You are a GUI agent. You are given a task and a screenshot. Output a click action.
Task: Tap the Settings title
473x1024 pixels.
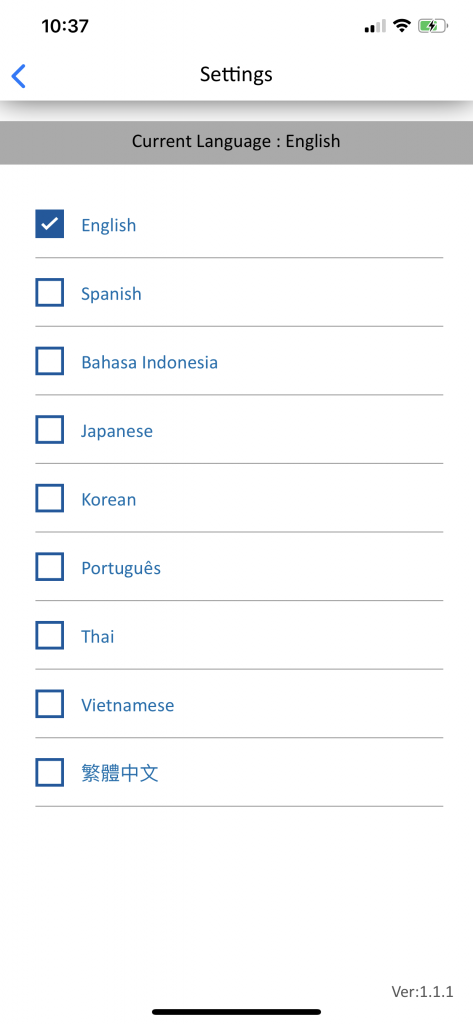click(x=236, y=74)
